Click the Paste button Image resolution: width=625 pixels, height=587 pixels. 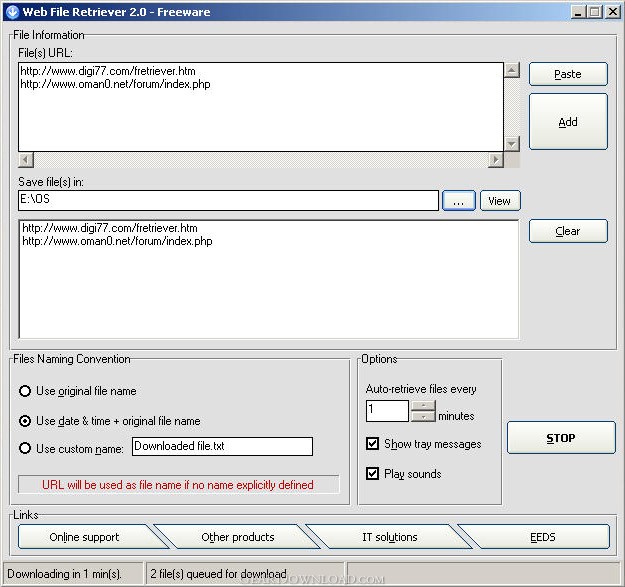pyautogui.click(x=568, y=74)
